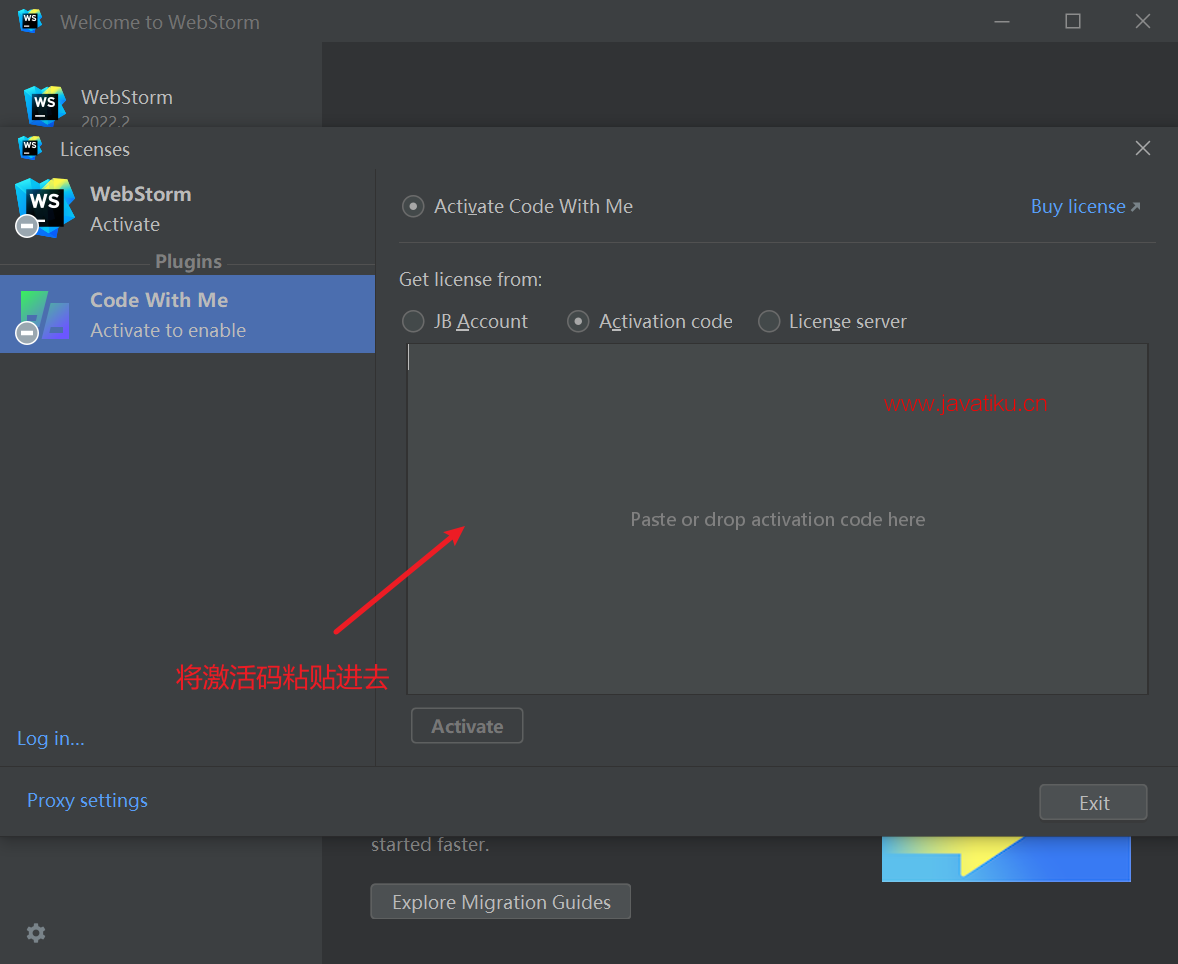Minimize the Welcome to WebStorm window
This screenshot has width=1178, height=964.
(x=1002, y=21)
